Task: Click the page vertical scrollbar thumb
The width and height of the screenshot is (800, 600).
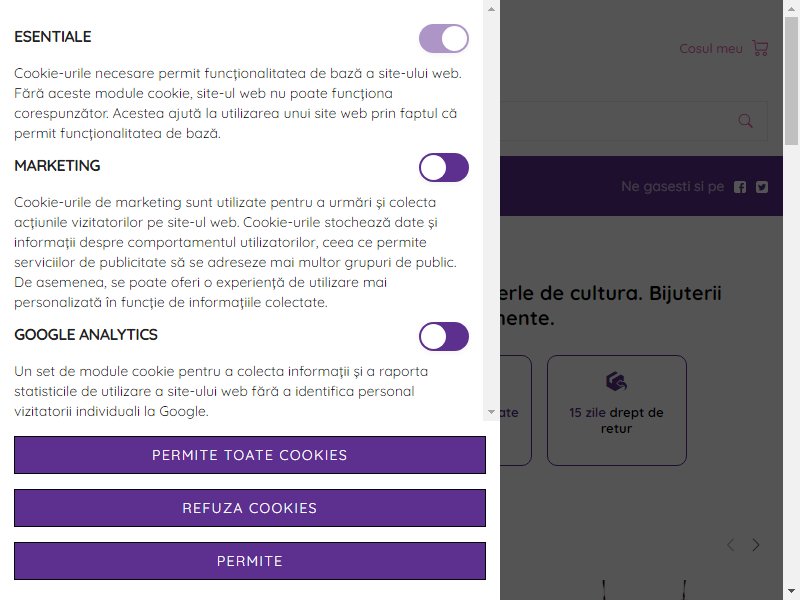Action: 791,81
